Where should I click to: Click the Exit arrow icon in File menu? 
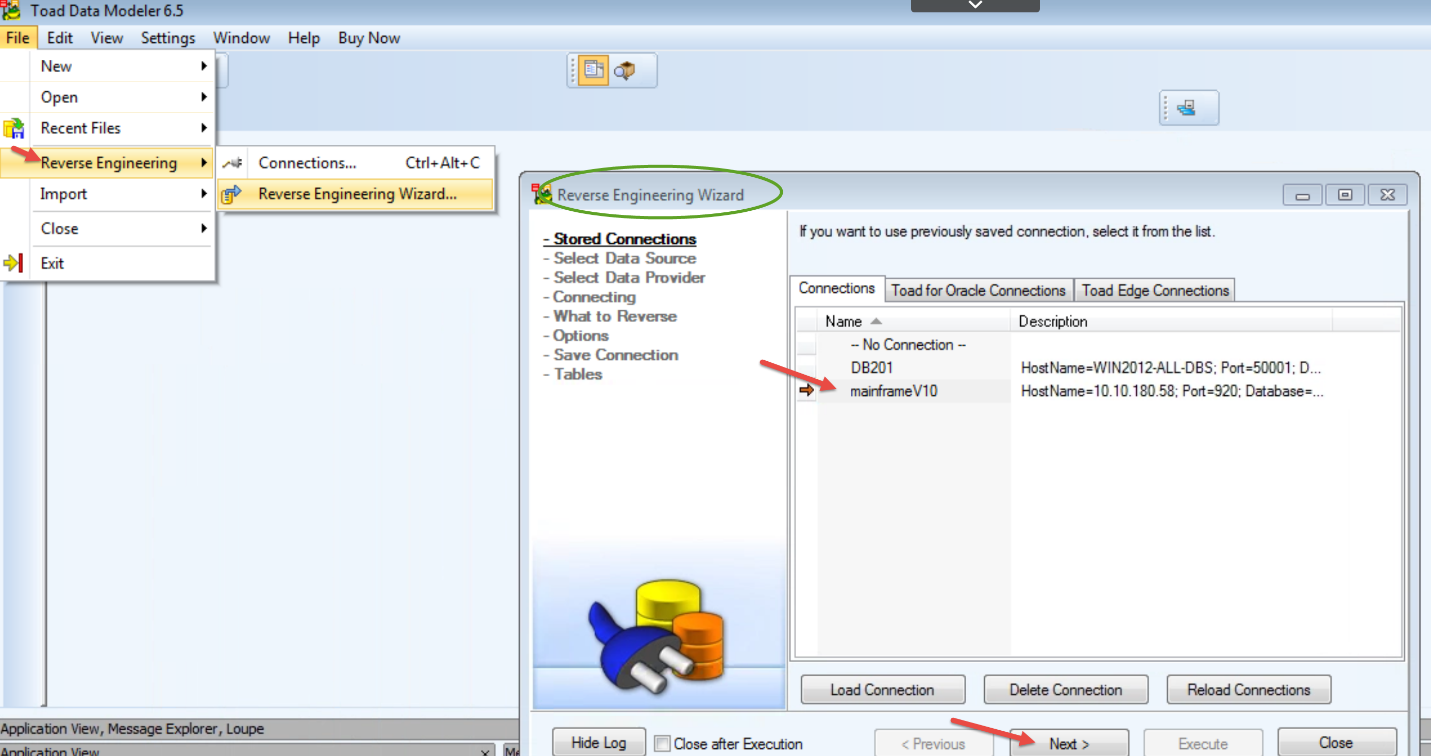click(x=14, y=264)
